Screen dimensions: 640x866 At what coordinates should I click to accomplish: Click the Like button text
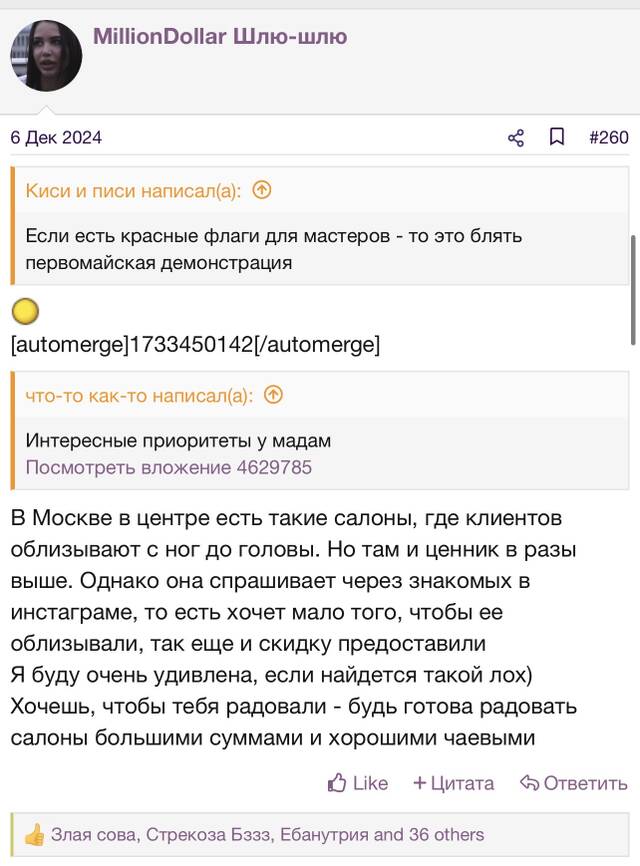[370, 783]
